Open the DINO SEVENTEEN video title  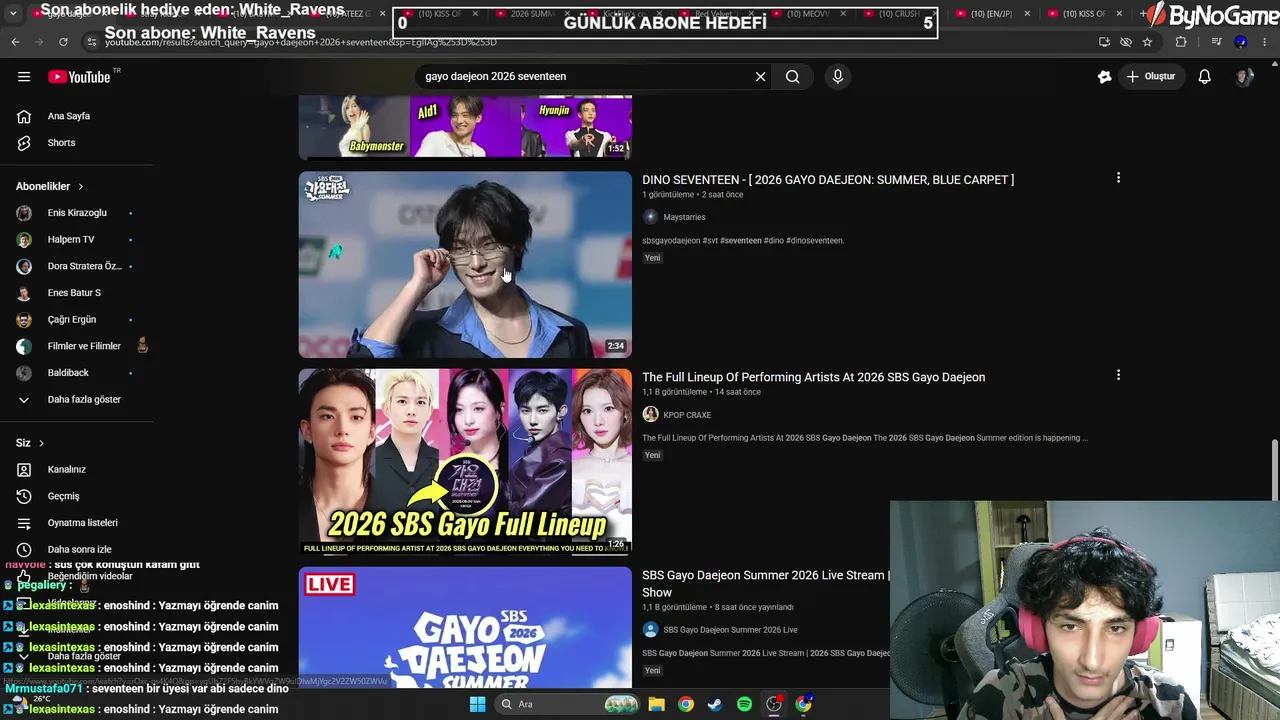(828, 180)
